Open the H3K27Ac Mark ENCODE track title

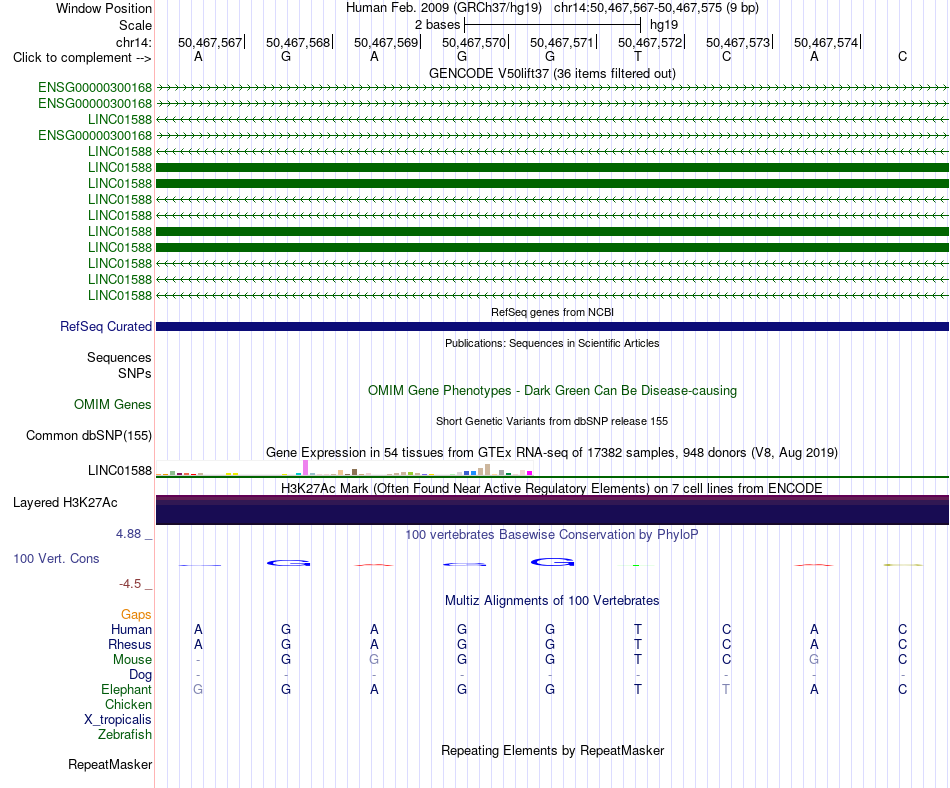pos(552,488)
